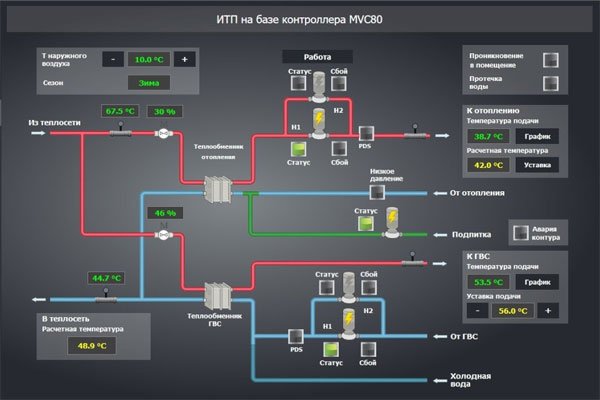
Task: Click heating pump Н1 green Статус indicator
Action: [x=298, y=149]
